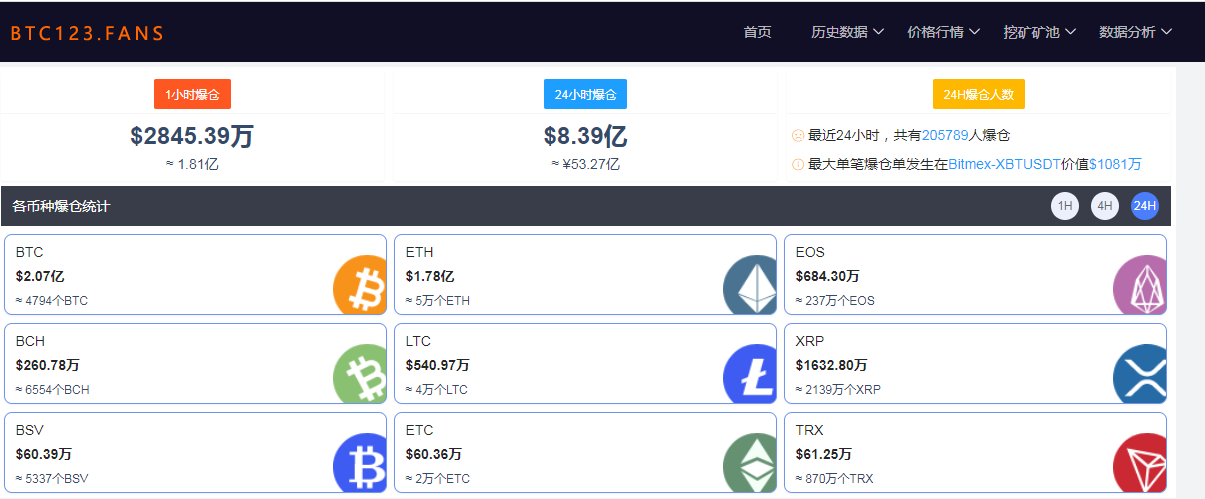Click the Bitcoin Cash BCH icon
This screenshot has width=1205, height=499.
359,373
